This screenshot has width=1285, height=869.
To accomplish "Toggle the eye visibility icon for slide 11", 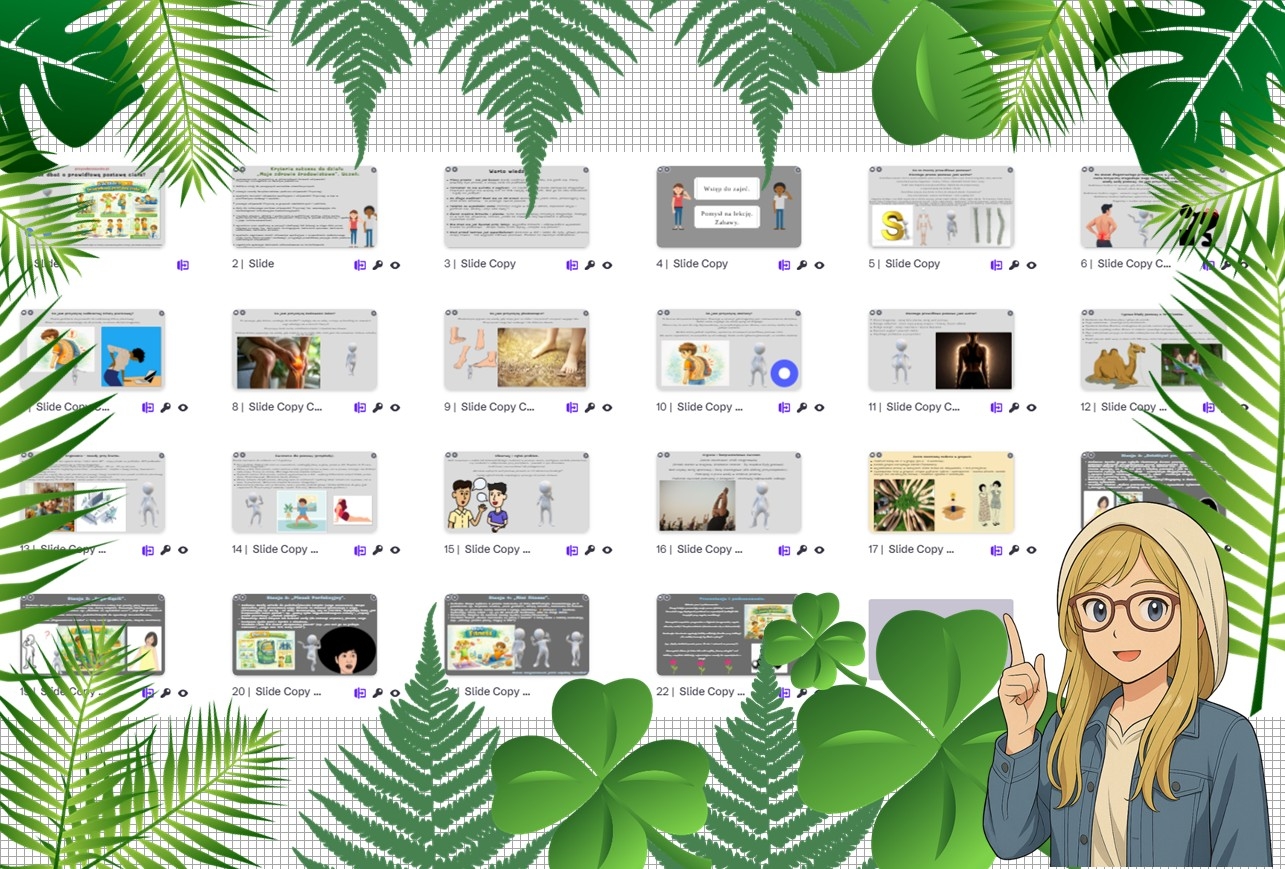I will (x=1031, y=407).
